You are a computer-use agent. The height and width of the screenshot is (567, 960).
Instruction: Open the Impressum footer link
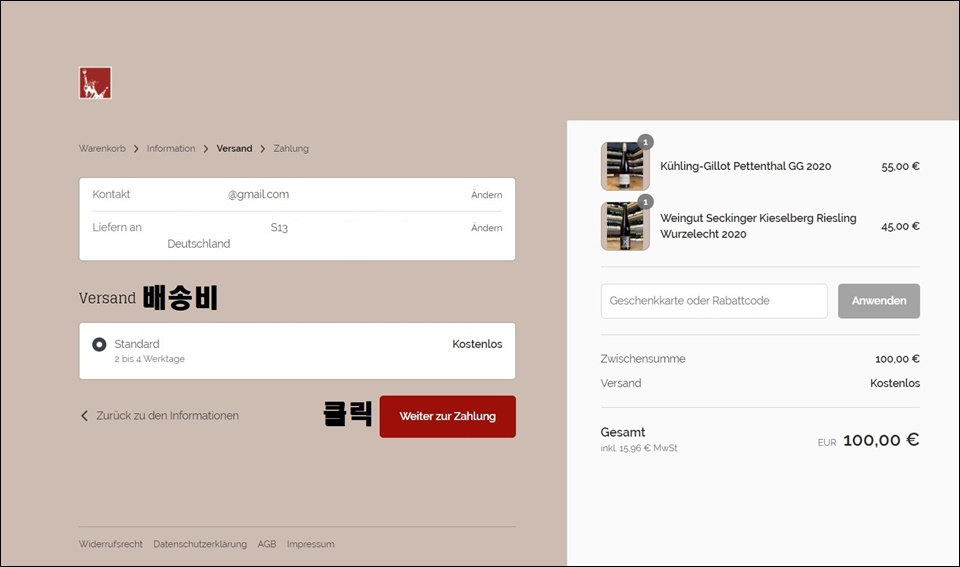[310, 544]
